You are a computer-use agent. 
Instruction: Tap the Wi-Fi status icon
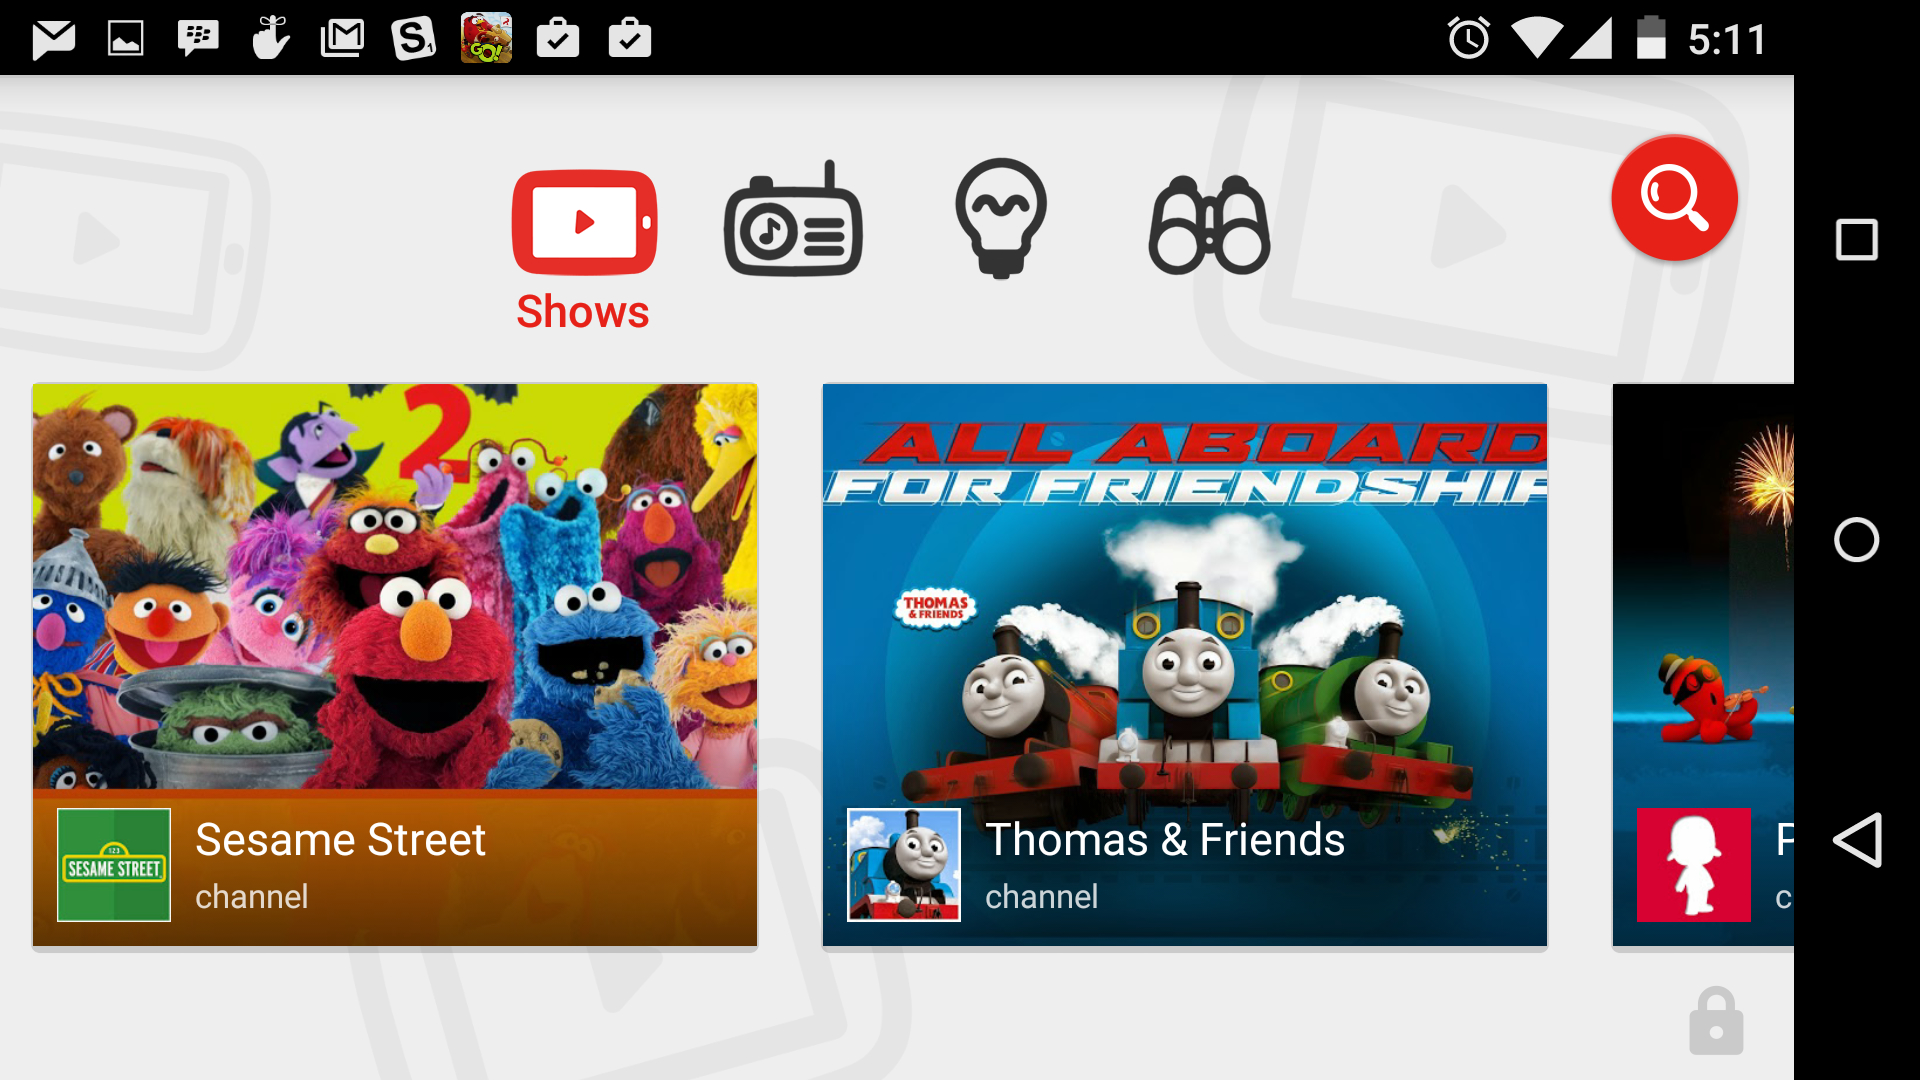tap(1537, 39)
